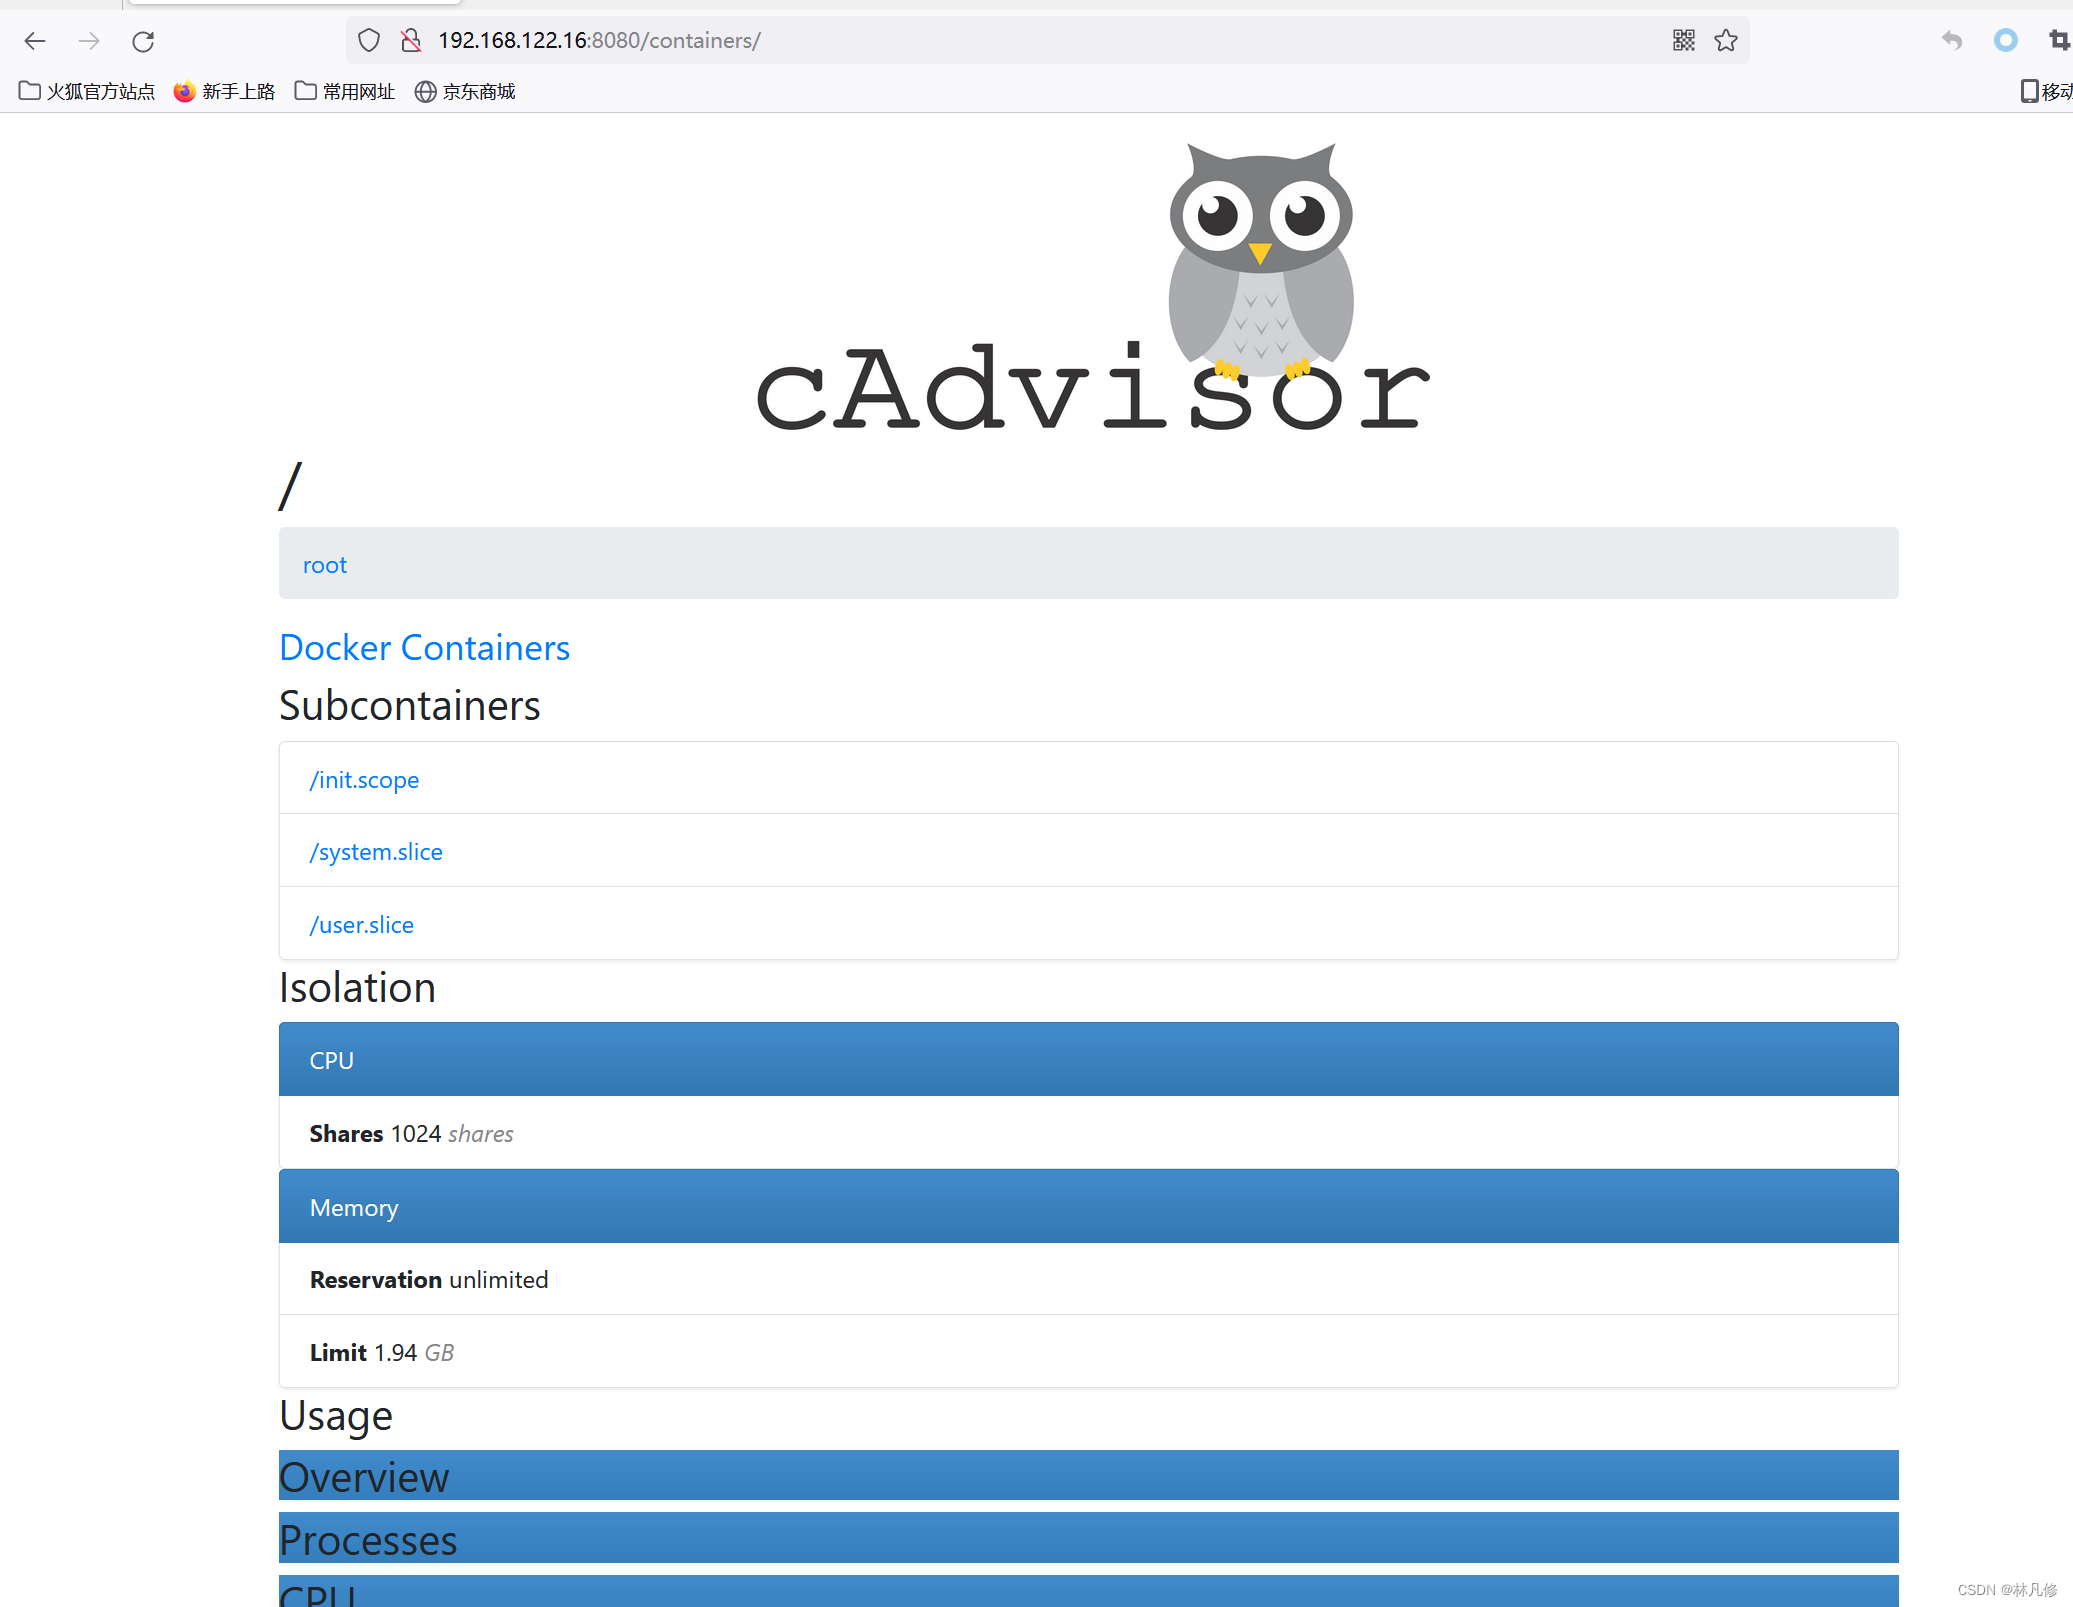Open the QR code icon in address bar
2073x1607 pixels.
click(1684, 40)
